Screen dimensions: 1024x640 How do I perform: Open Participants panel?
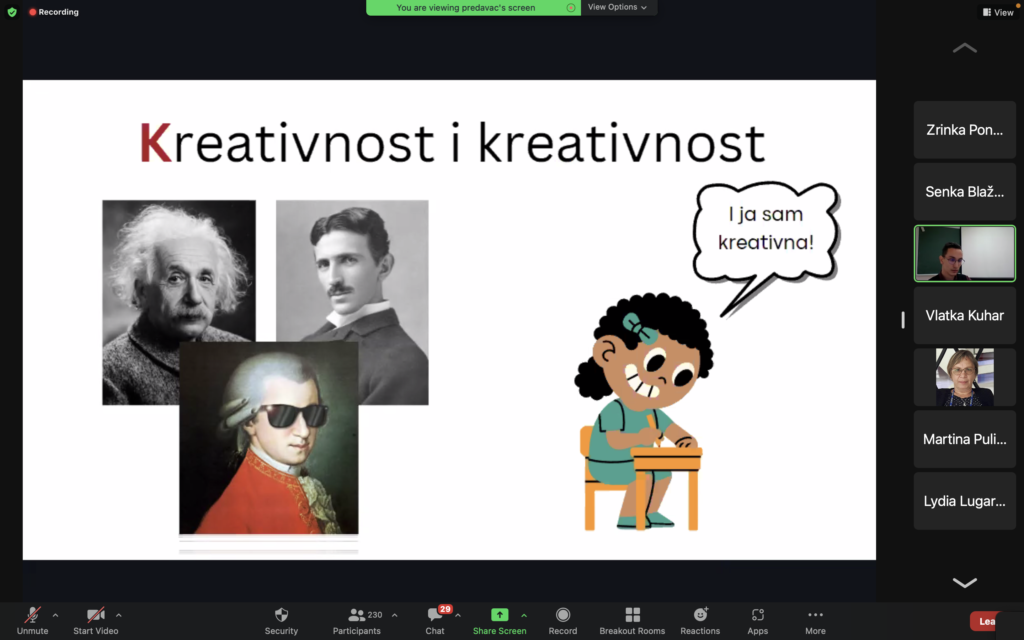(357, 620)
